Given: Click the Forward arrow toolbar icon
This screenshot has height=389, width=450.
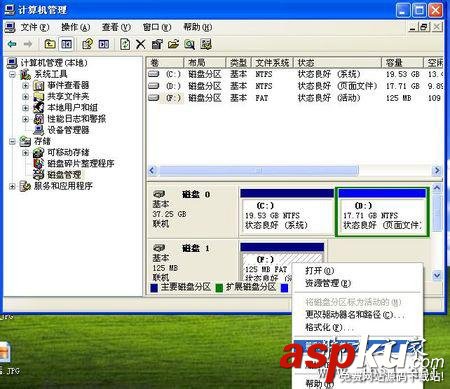Looking at the screenshot, I should [x=28, y=44].
